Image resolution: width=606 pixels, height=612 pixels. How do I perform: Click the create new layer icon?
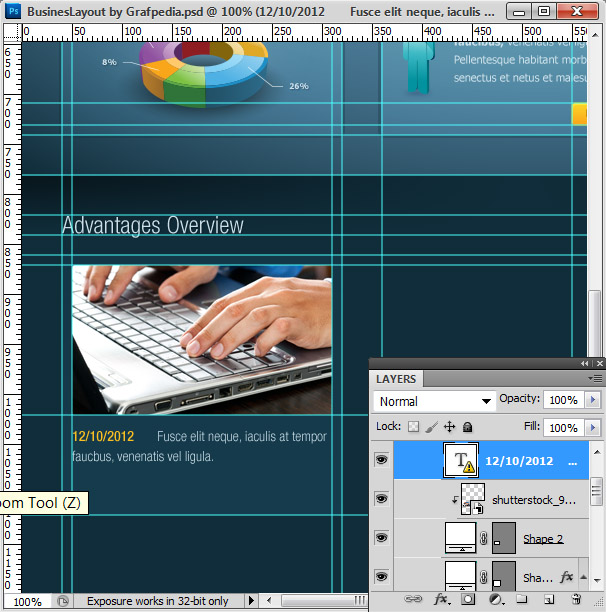[549, 599]
